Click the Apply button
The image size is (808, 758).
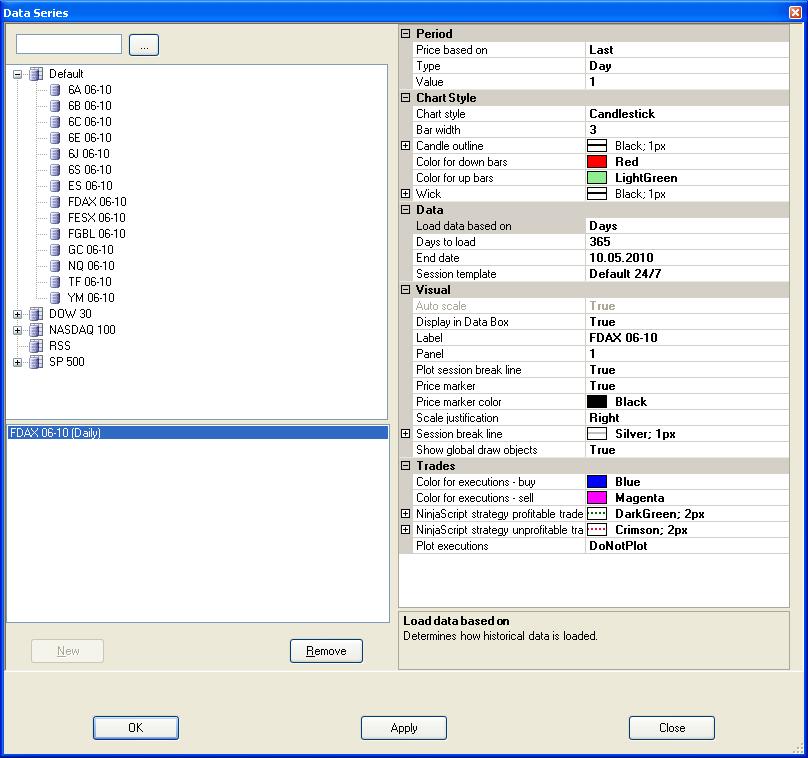click(x=404, y=728)
